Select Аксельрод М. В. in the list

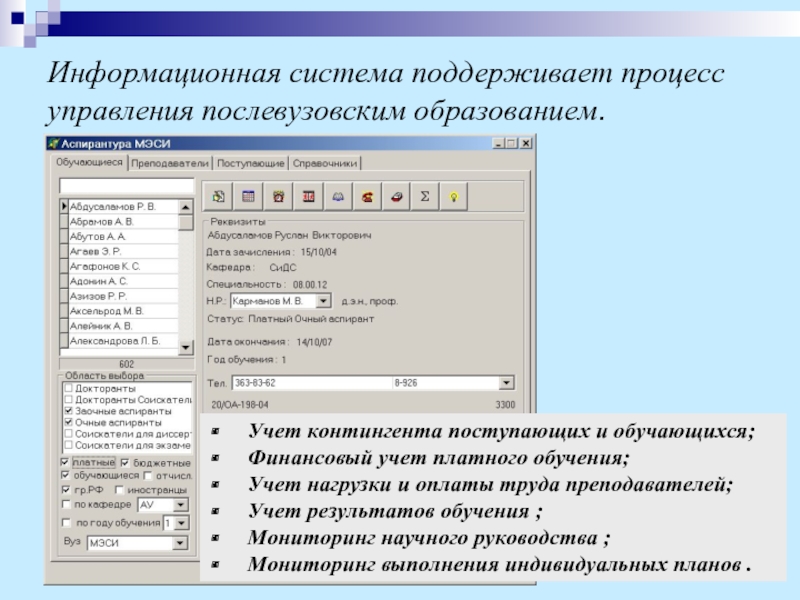pyautogui.click(x=123, y=311)
